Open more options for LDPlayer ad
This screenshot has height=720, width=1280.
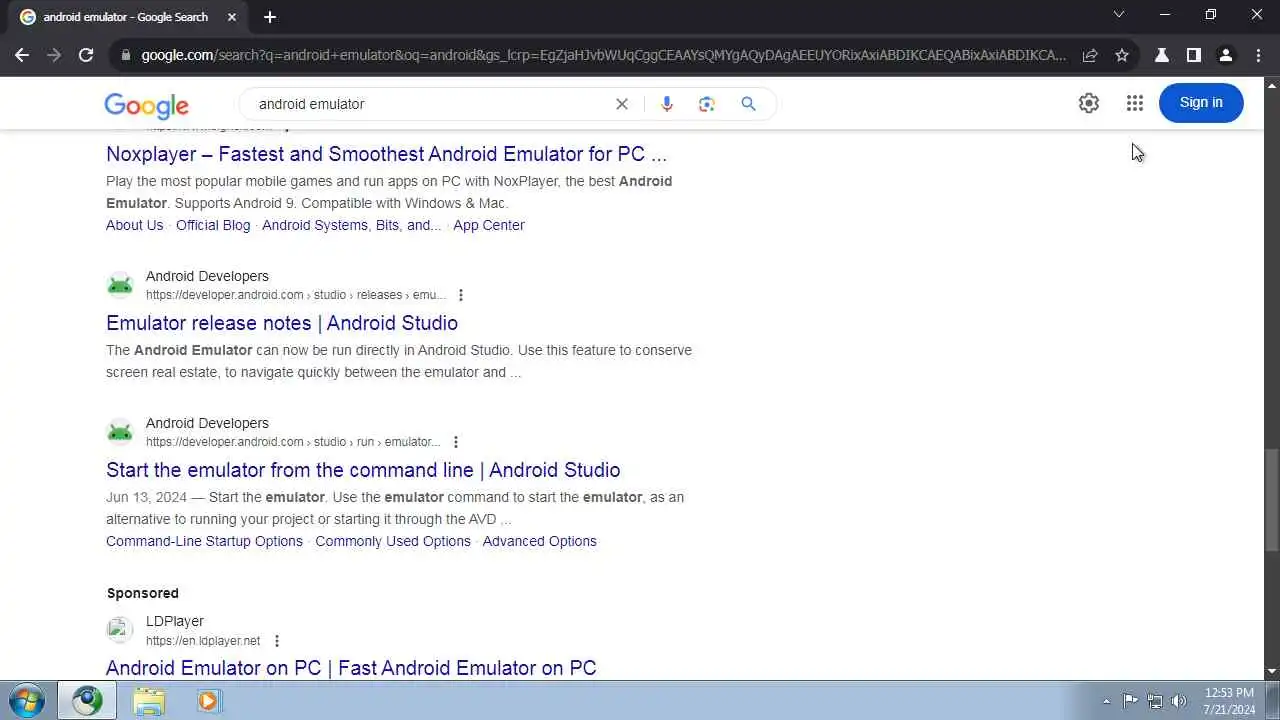277,641
